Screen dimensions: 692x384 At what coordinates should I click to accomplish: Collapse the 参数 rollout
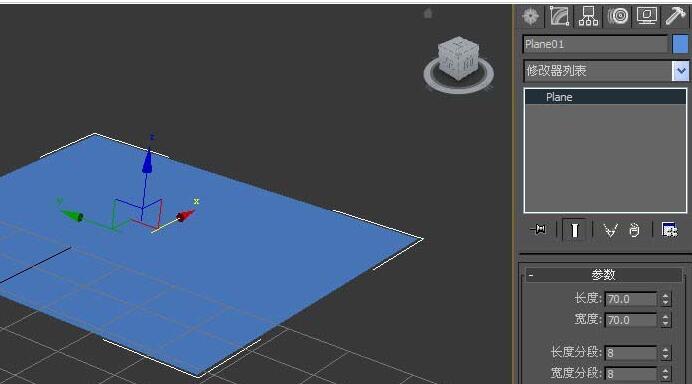coord(603,275)
